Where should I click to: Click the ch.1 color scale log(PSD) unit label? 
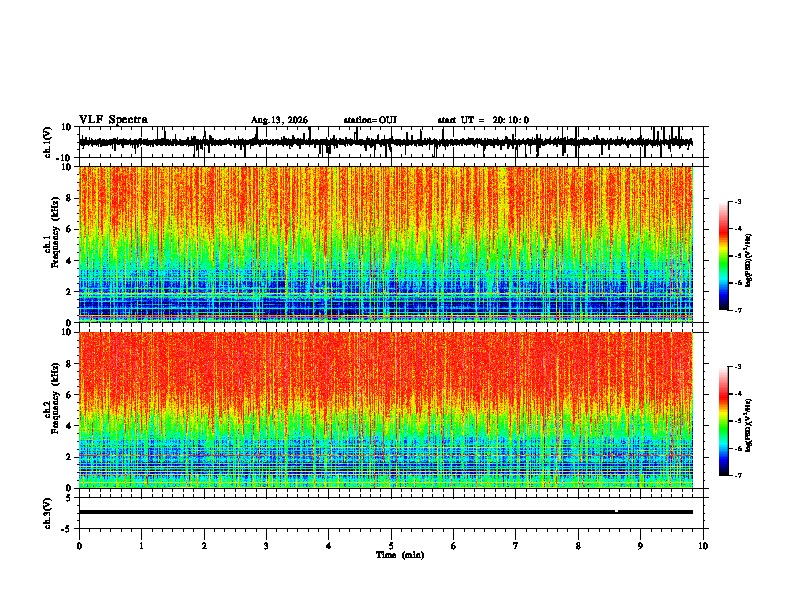click(748, 261)
